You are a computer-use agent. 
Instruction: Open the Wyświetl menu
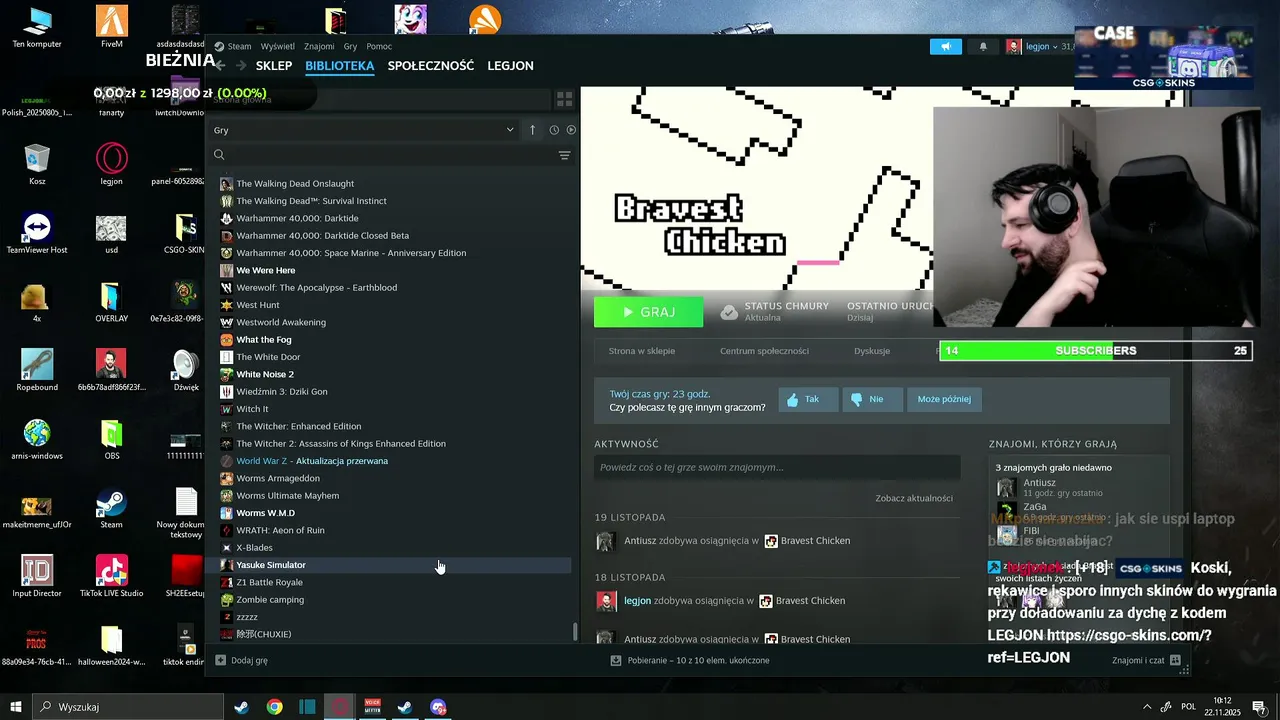[277, 46]
